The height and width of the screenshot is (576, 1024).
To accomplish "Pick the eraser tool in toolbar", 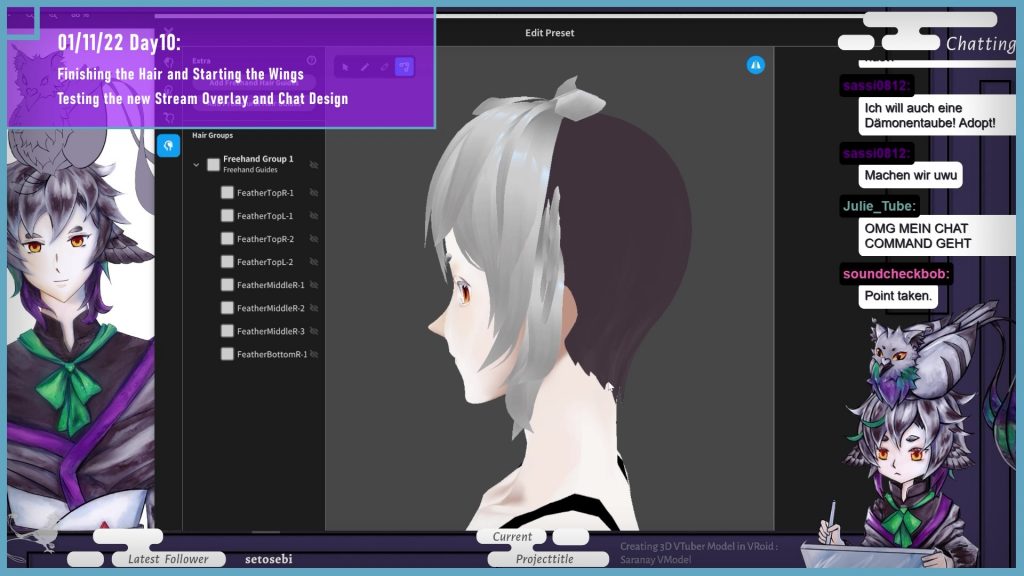I will 385,67.
